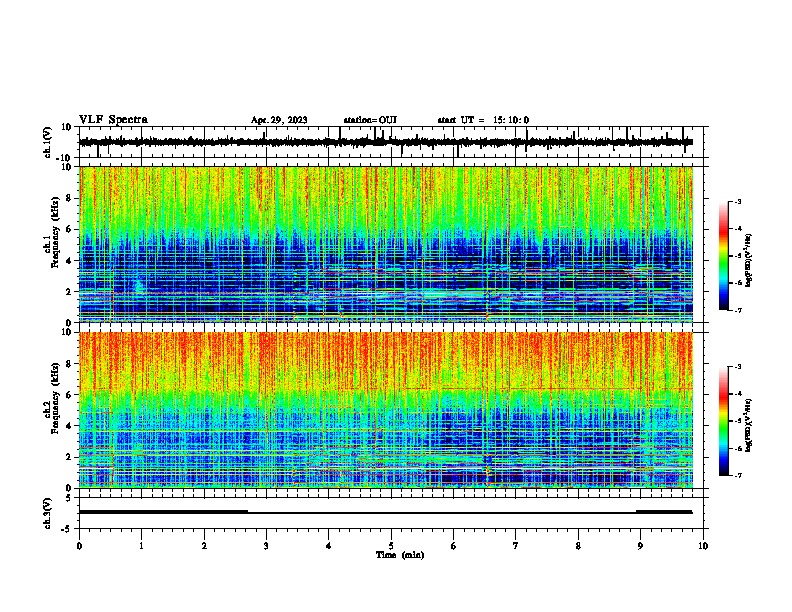The image size is (792, 612).
Task: Click the log(PSD) label beside ch.2 colorbar
Action: [748, 425]
